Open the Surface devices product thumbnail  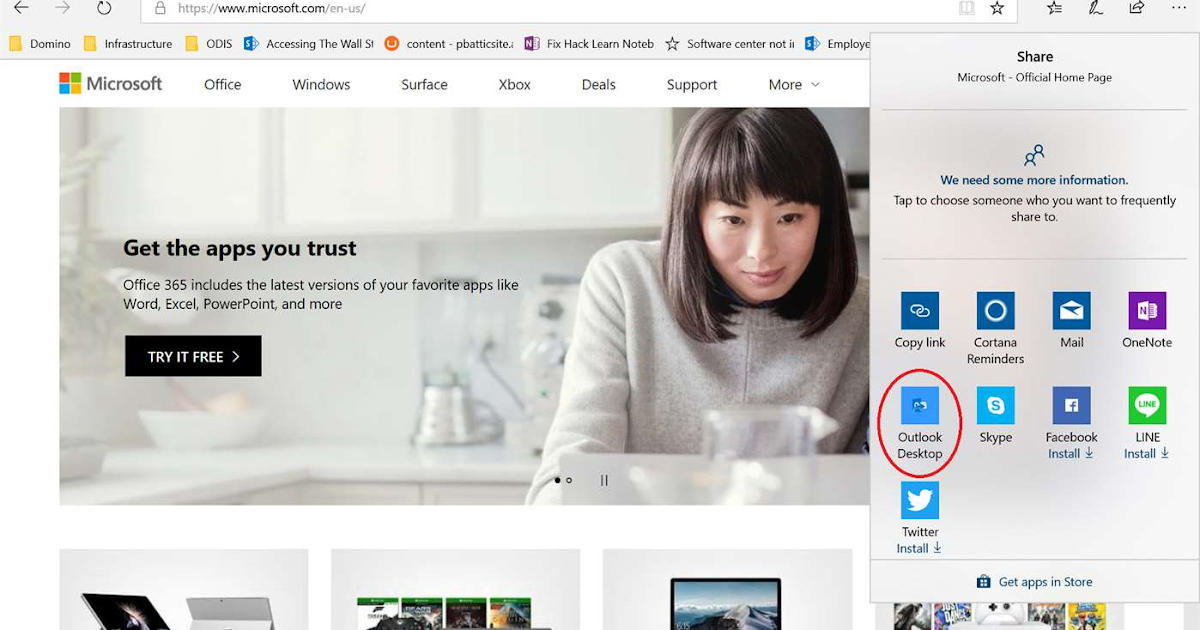coord(184,589)
